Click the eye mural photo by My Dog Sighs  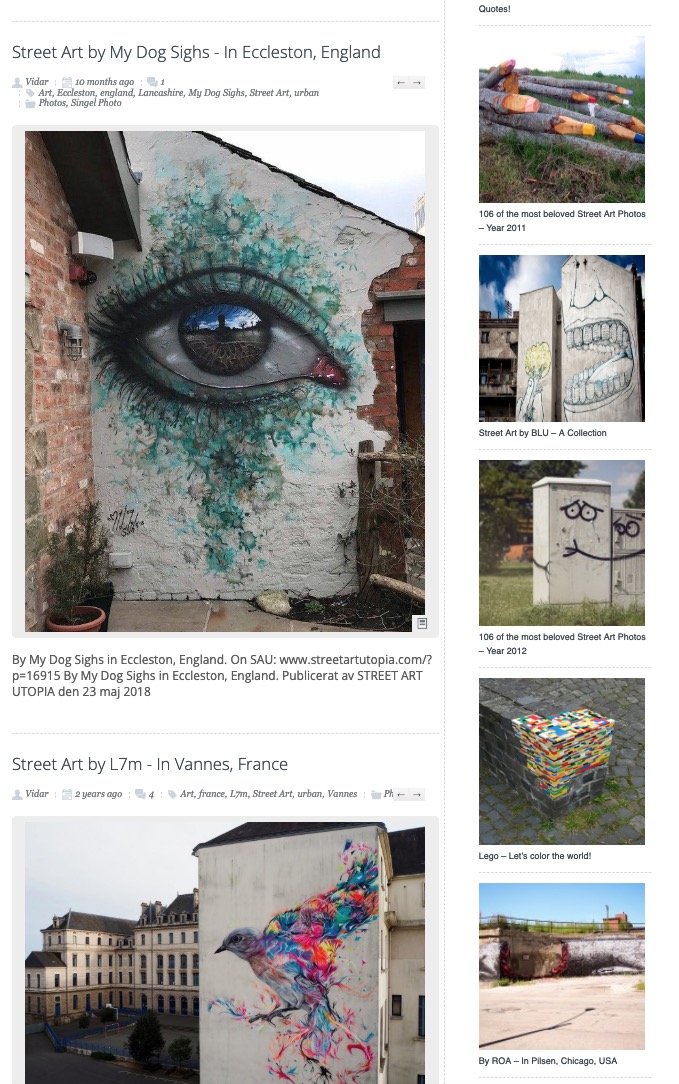pos(225,381)
